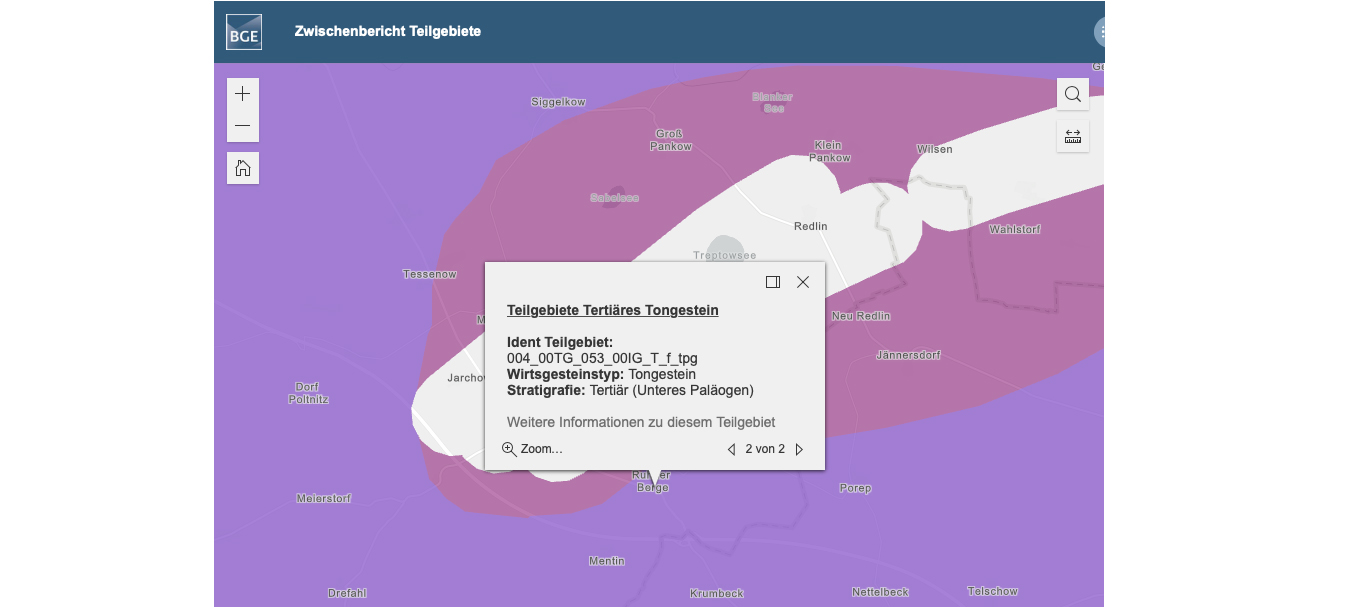Click the BGE logo
Viewport: 1347px width, 607px height.
(x=244, y=32)
